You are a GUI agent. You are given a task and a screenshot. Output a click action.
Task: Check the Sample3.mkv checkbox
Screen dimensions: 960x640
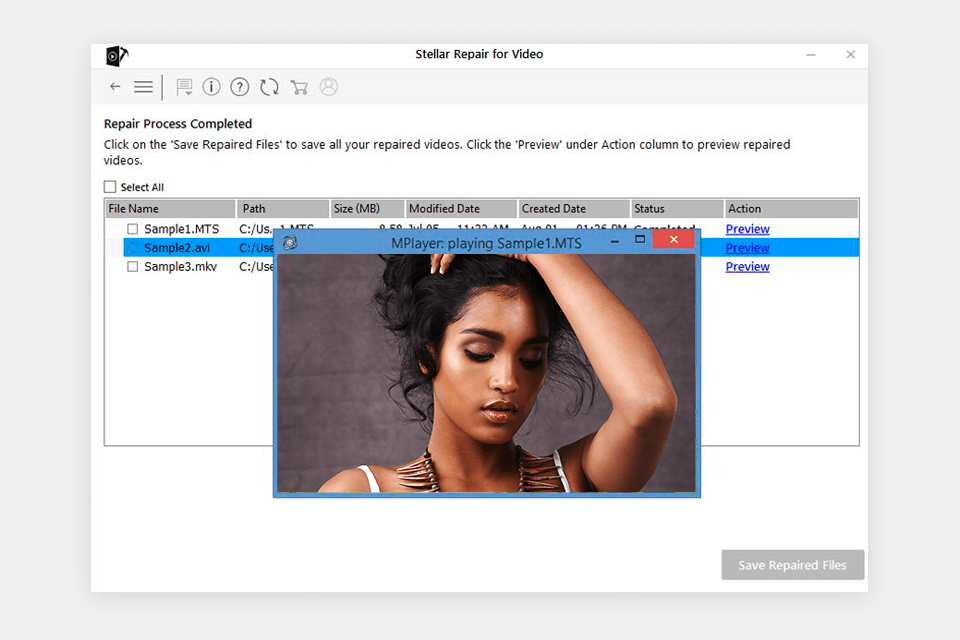coord(131,267)
